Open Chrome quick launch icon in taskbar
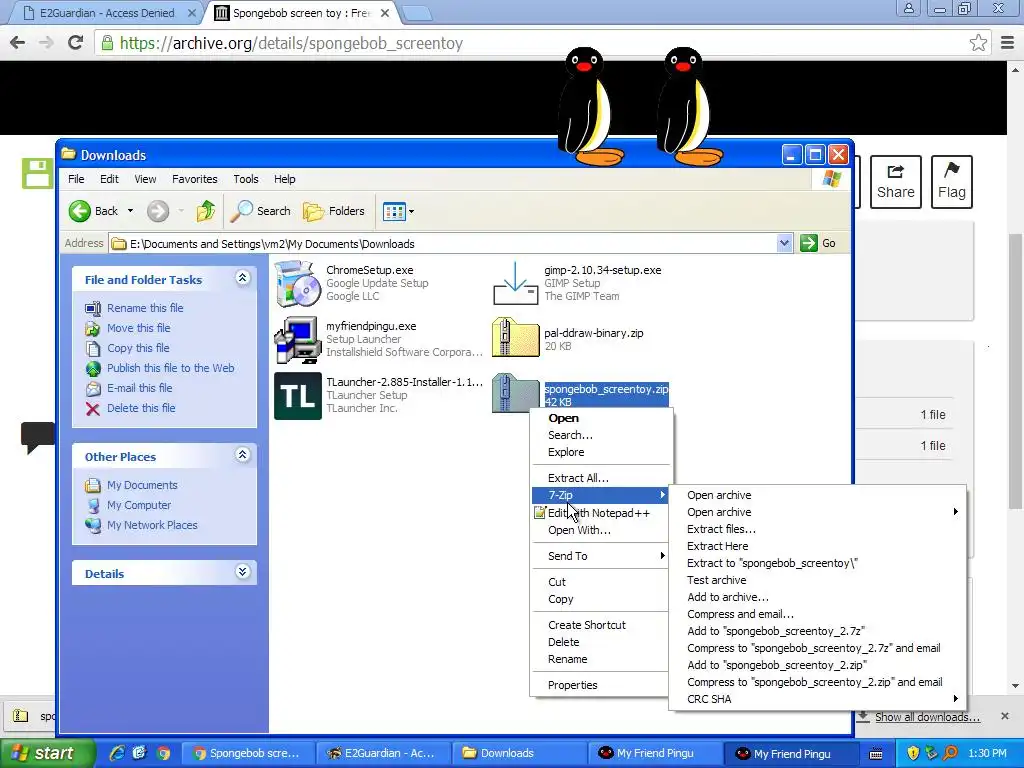 (x=163, y=753)
